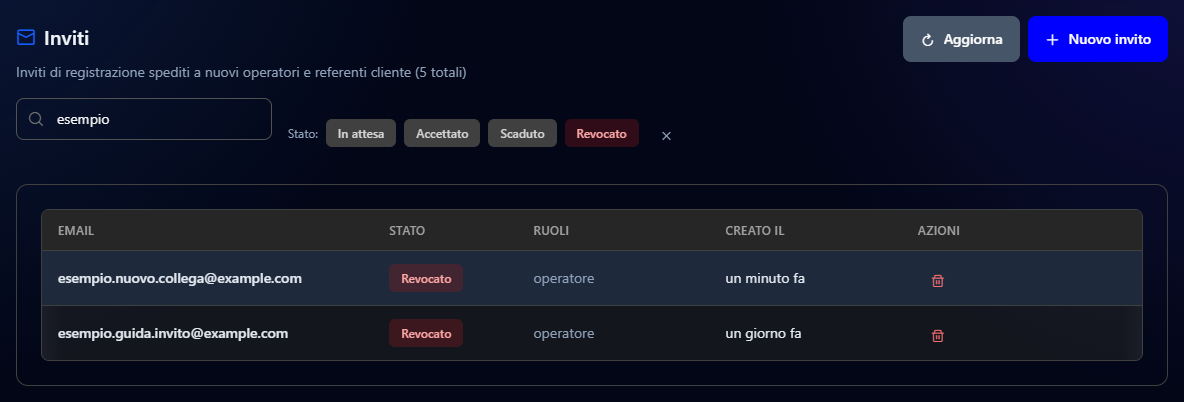This screenshot has width=1184, height=402.
Task: Toggle the In attesa status filter
Action: click(361, 133)
